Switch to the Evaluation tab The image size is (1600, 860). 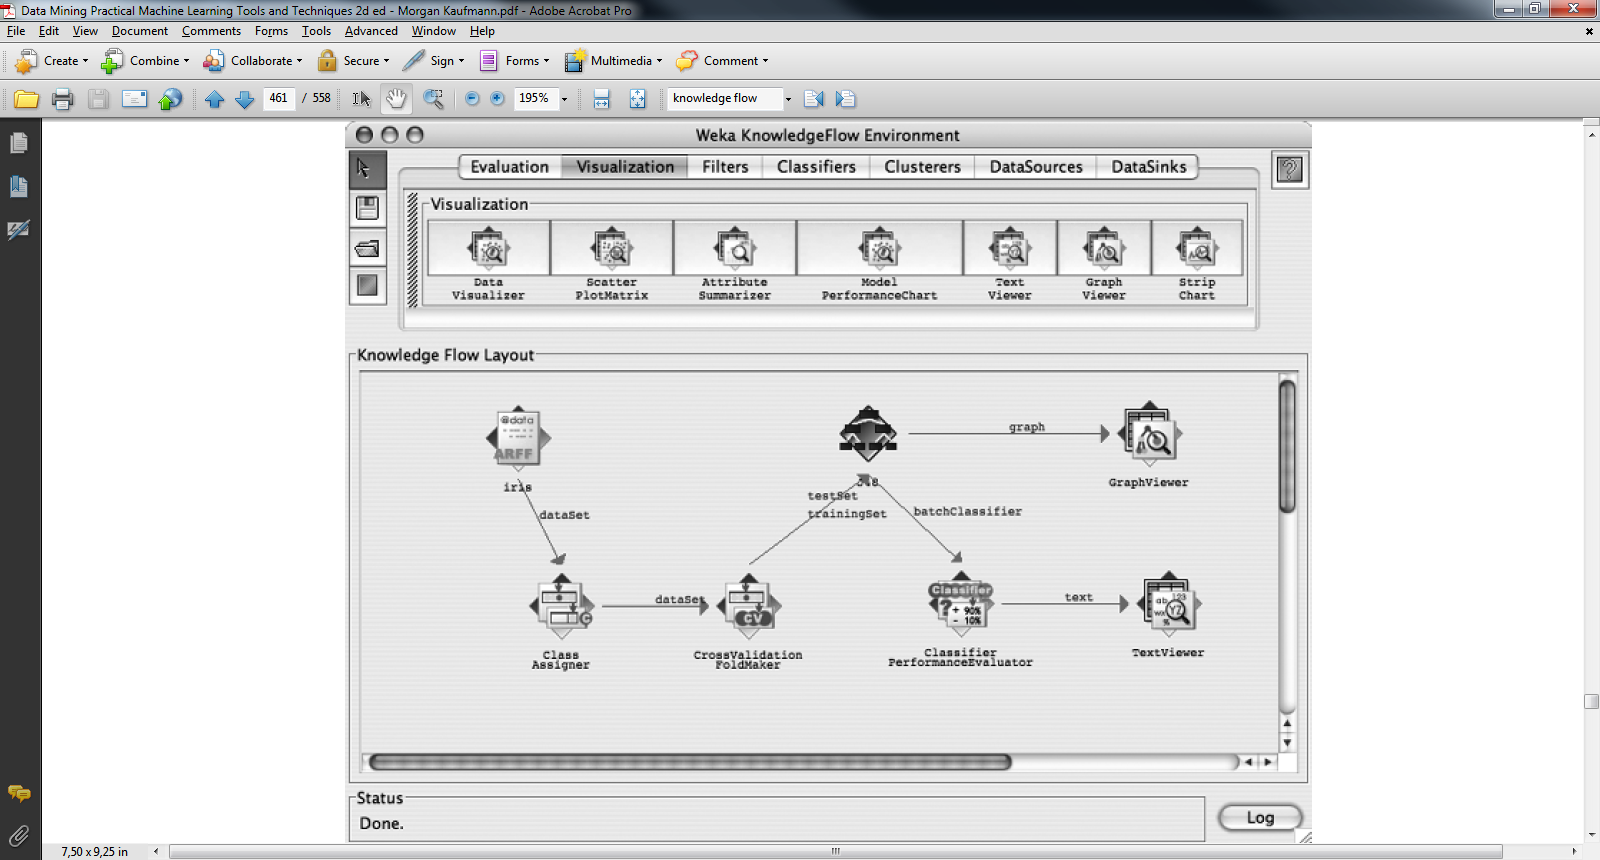[x=510, y=167]
